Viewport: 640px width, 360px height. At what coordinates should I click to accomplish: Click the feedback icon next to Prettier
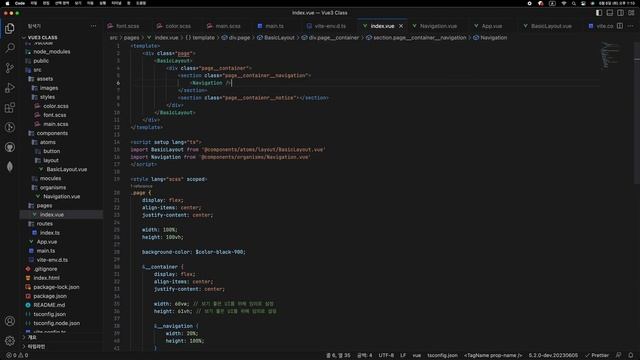(619, 355)
